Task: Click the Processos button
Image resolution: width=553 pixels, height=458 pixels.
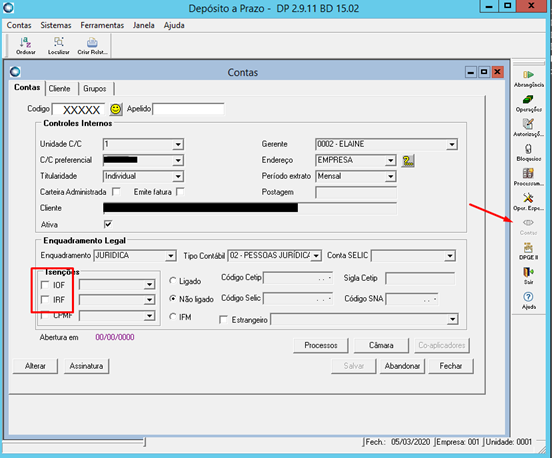Action: tap(321, 345)
